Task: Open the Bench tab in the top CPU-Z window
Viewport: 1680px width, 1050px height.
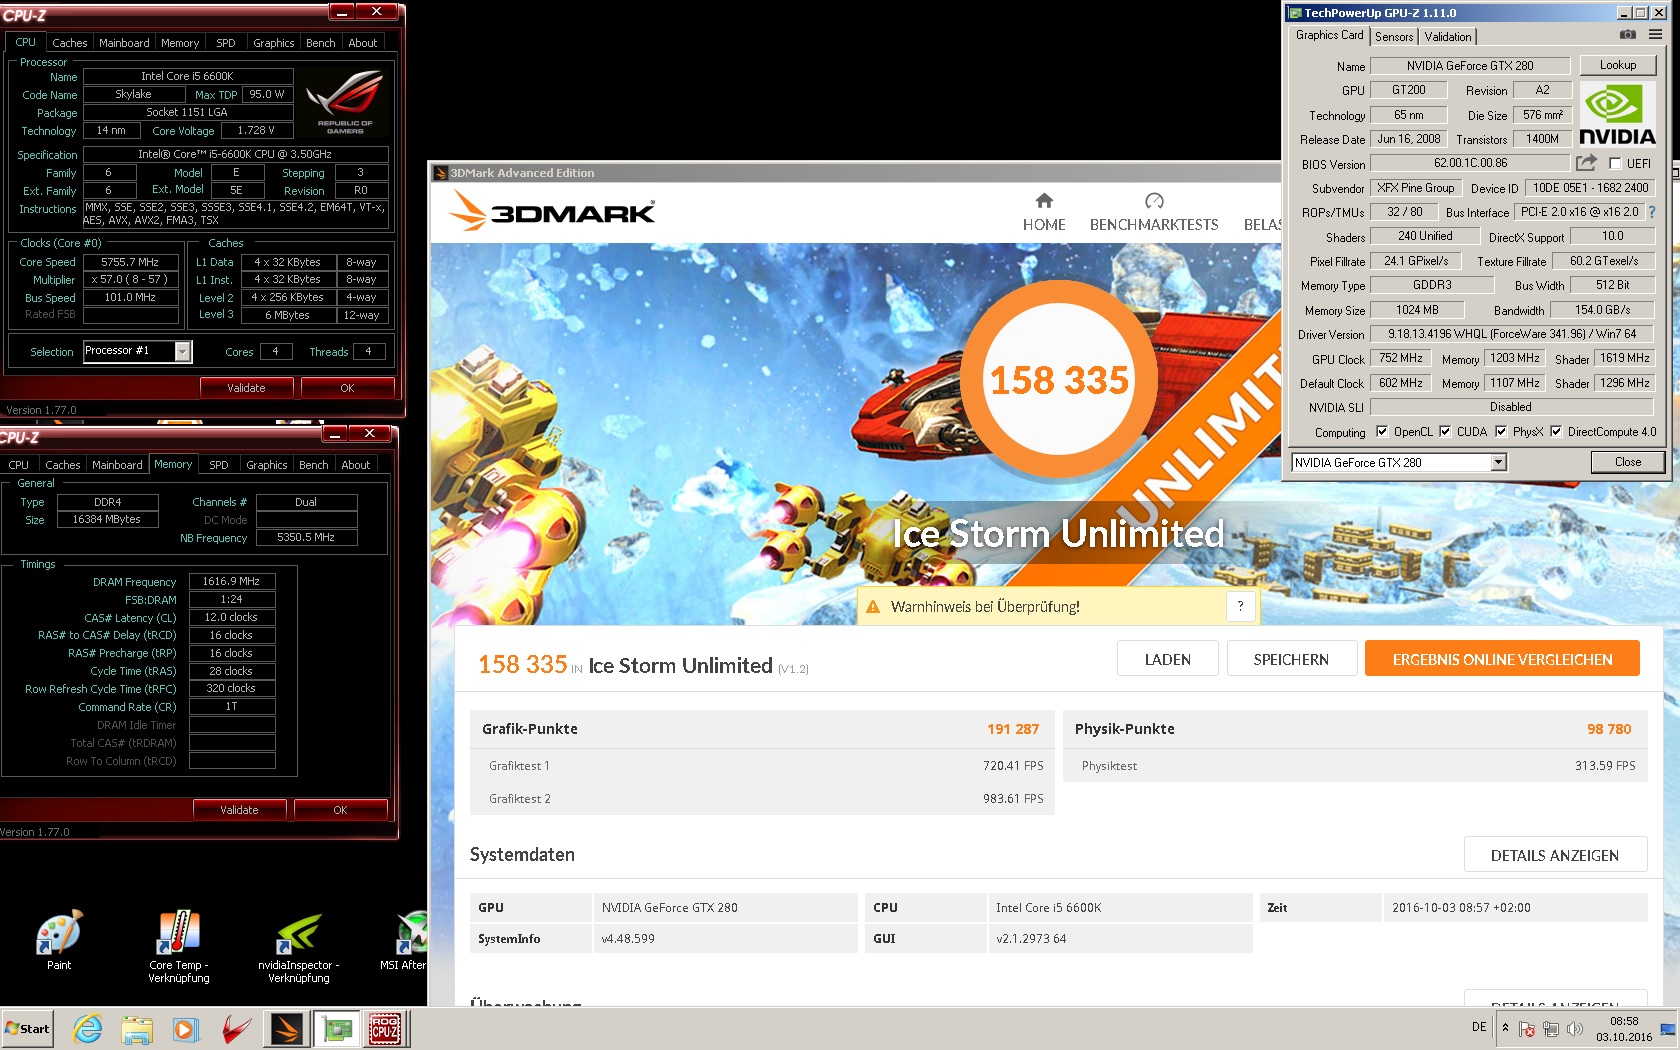Action: tap(321, 43)
